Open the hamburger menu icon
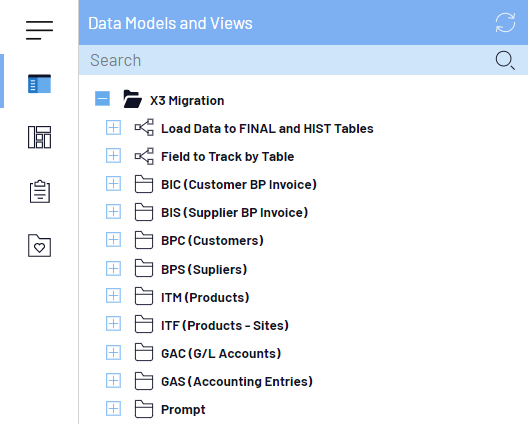This screenshot has height=424, width=528. (x=39, y=30)
